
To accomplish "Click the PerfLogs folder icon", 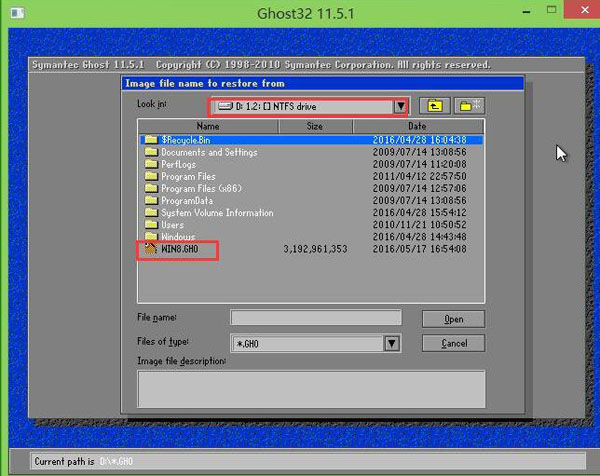I will coord(151,164).
